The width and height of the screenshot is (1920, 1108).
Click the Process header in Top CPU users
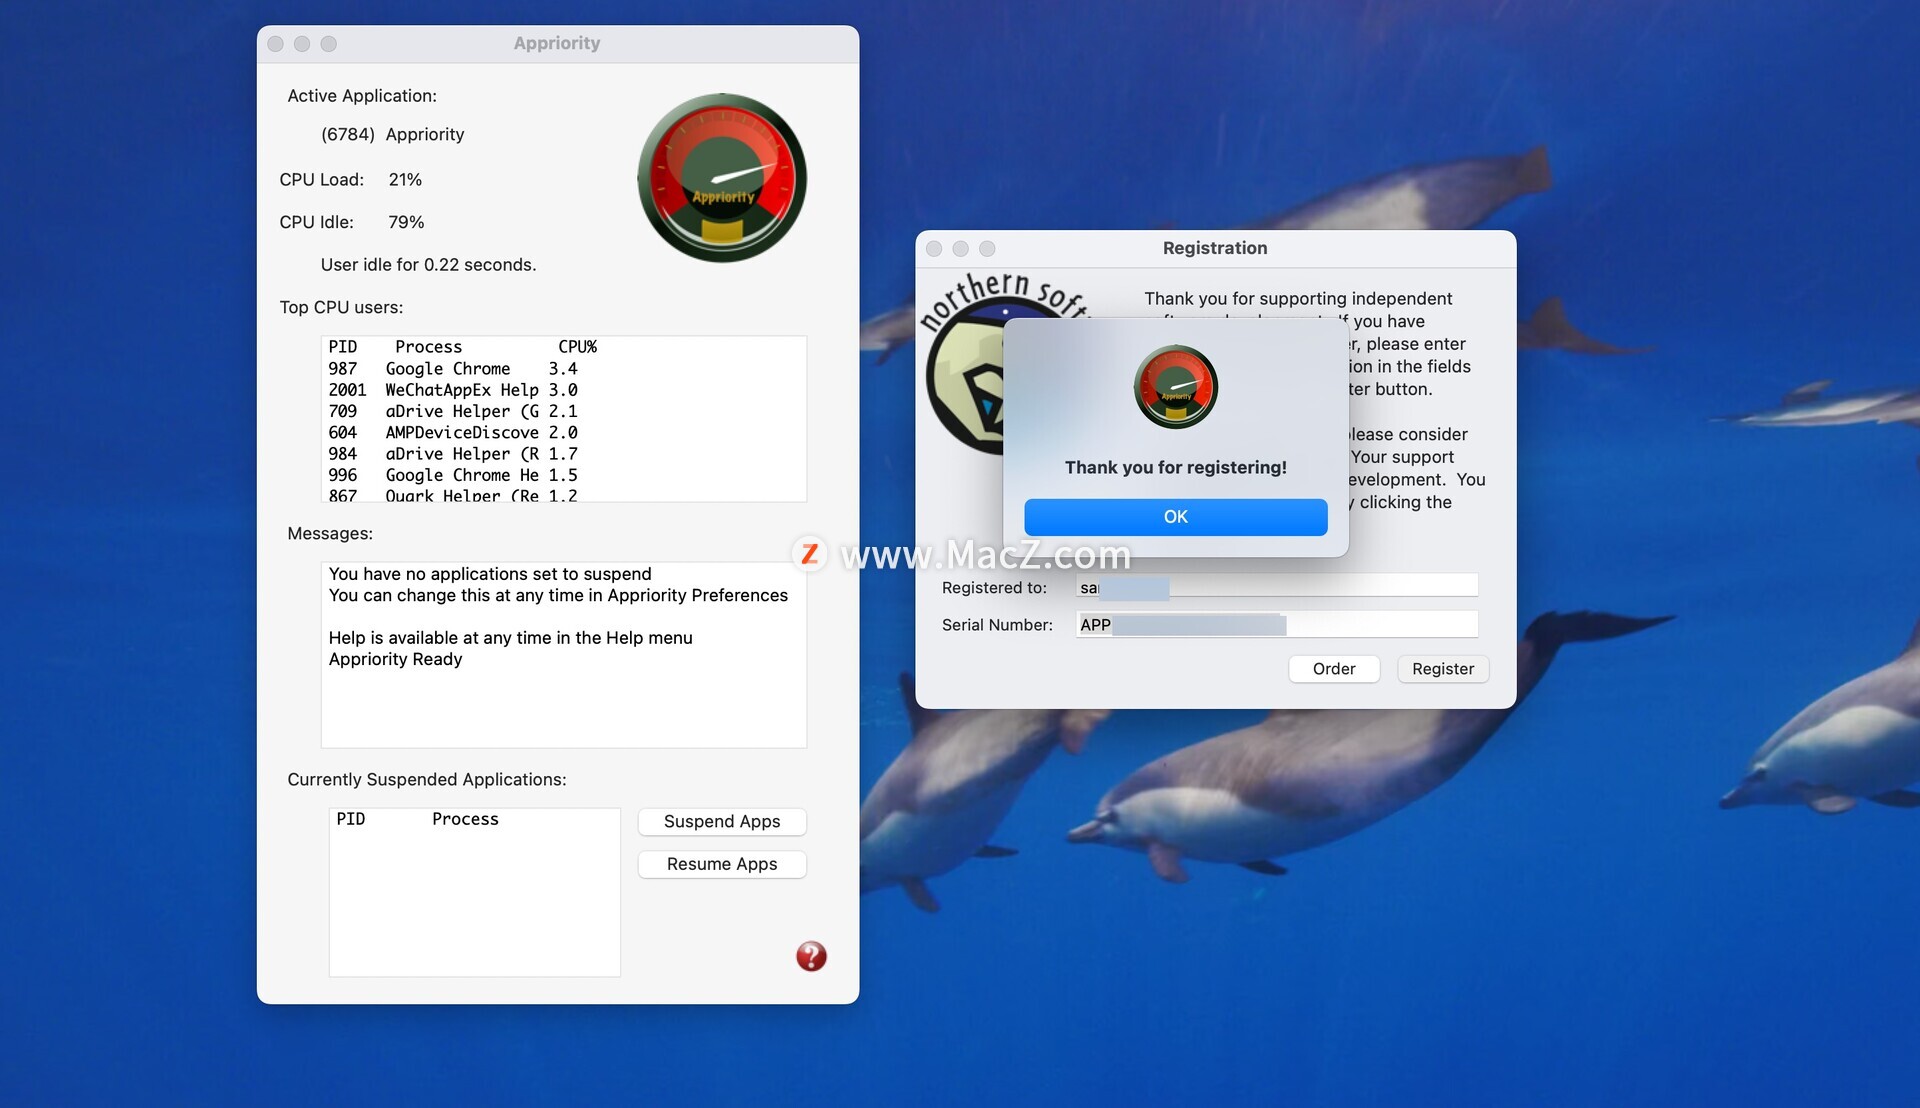tap(428, 347)
